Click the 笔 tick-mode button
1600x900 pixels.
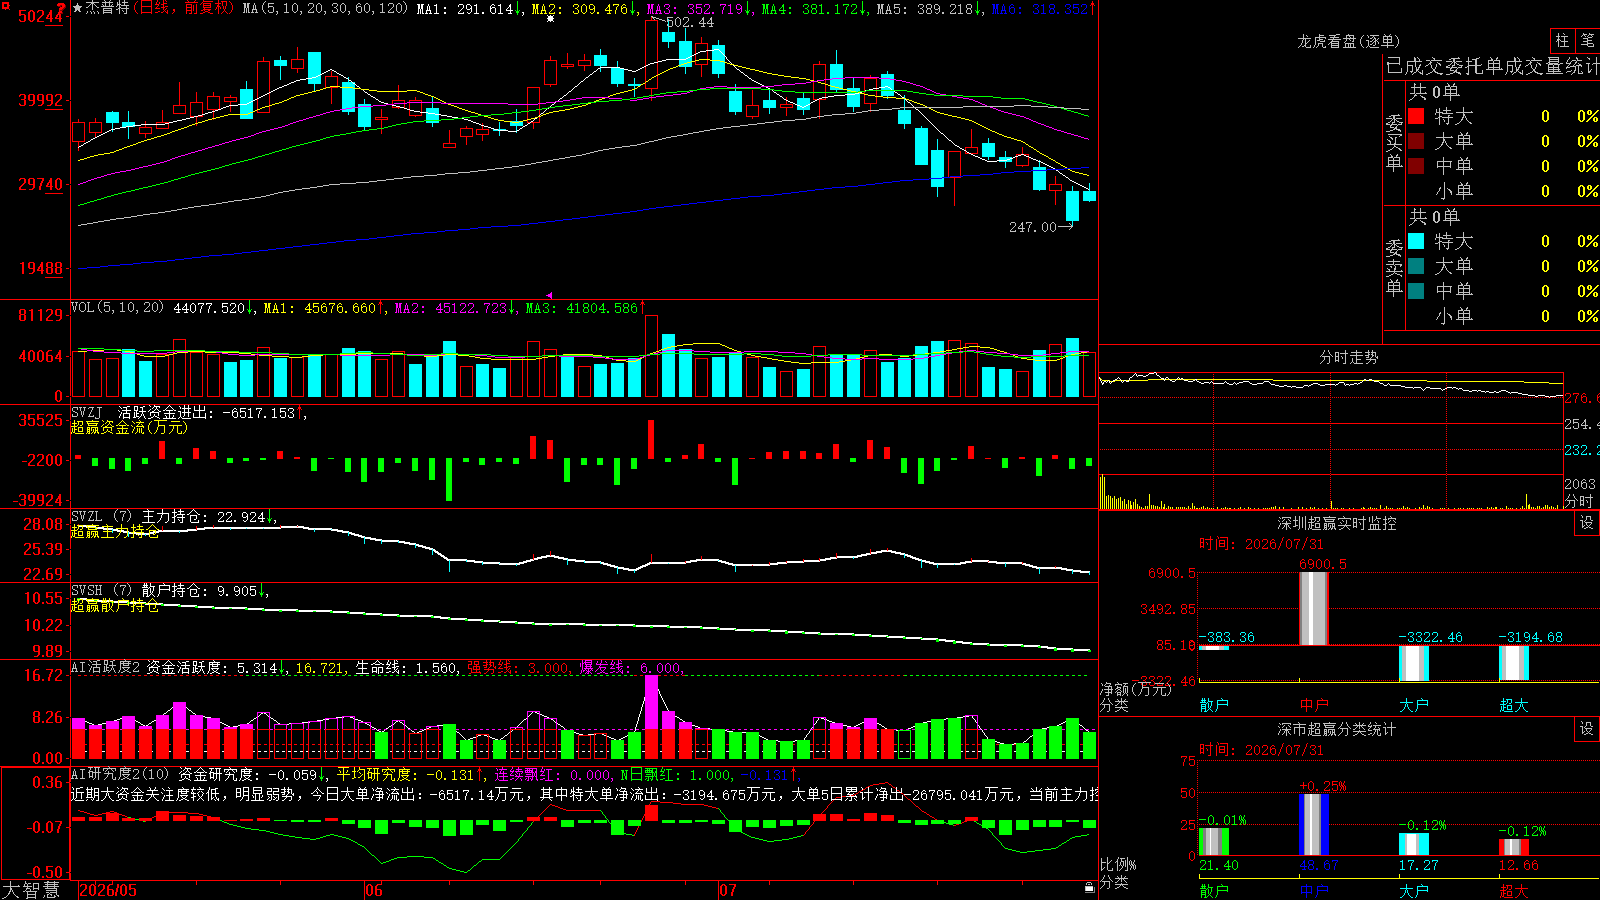tap(1587, 41)
